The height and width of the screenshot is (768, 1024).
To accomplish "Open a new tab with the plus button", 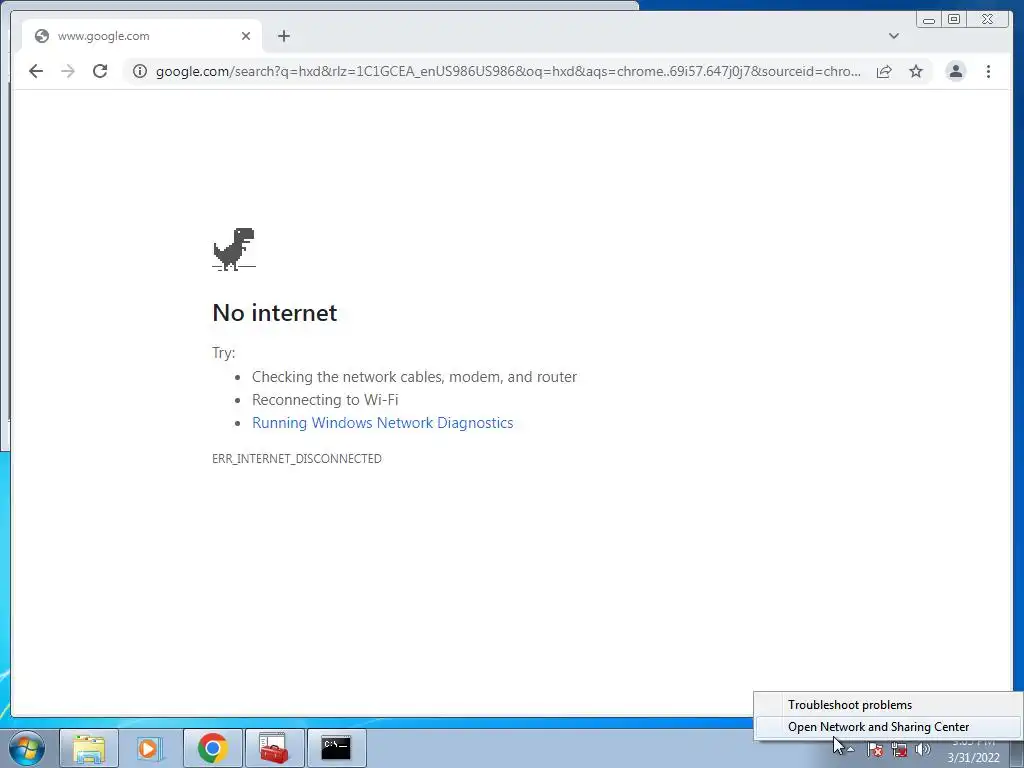I will (x=283, y=36).
